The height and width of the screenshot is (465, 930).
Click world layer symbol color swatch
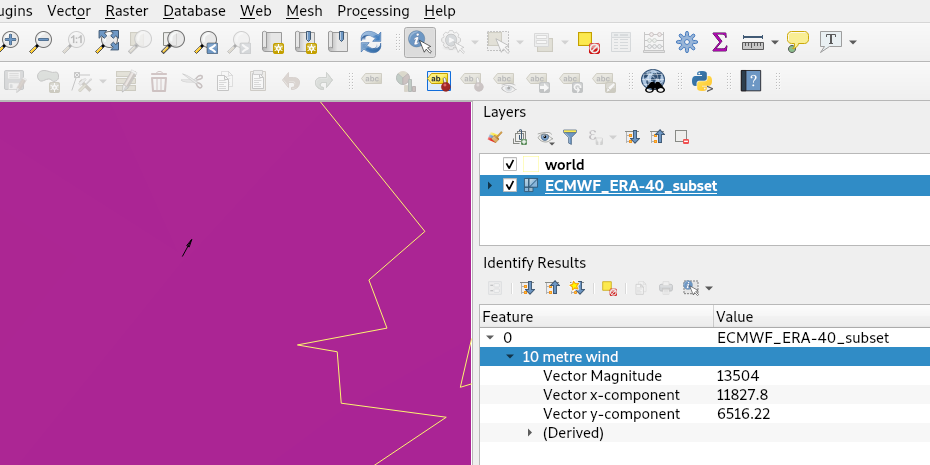pos(531,164)
